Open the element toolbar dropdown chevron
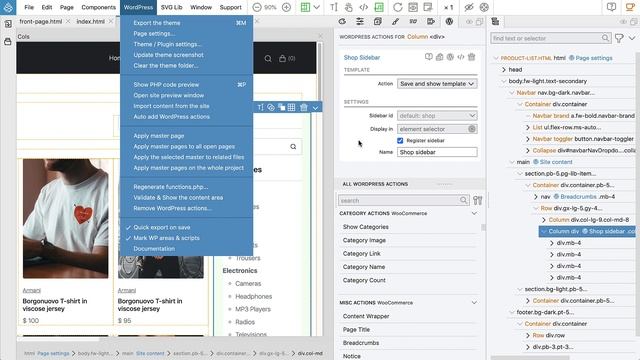Screen dimensions: 640x360 pyautogui.click(x=316, y=108)
